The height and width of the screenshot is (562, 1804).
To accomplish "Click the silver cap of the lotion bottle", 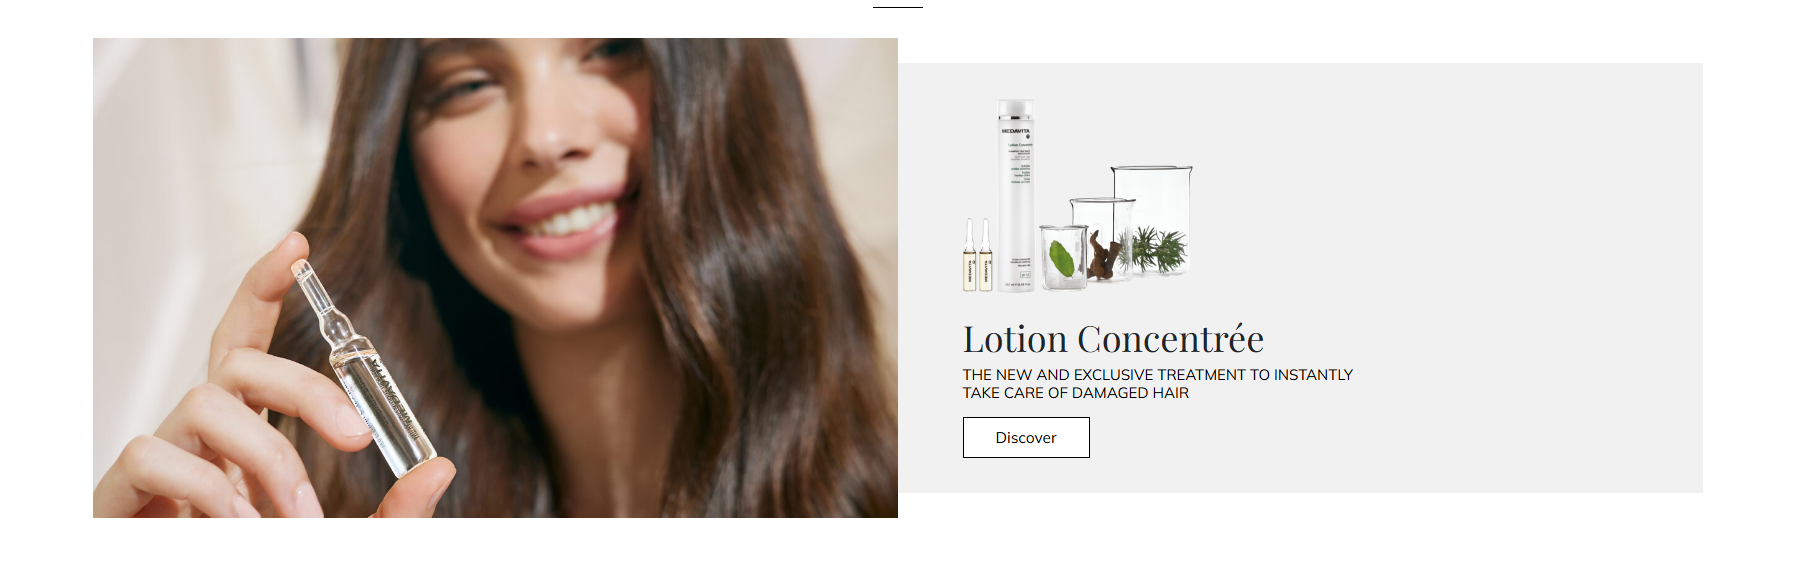I will tap(1016, 109).
